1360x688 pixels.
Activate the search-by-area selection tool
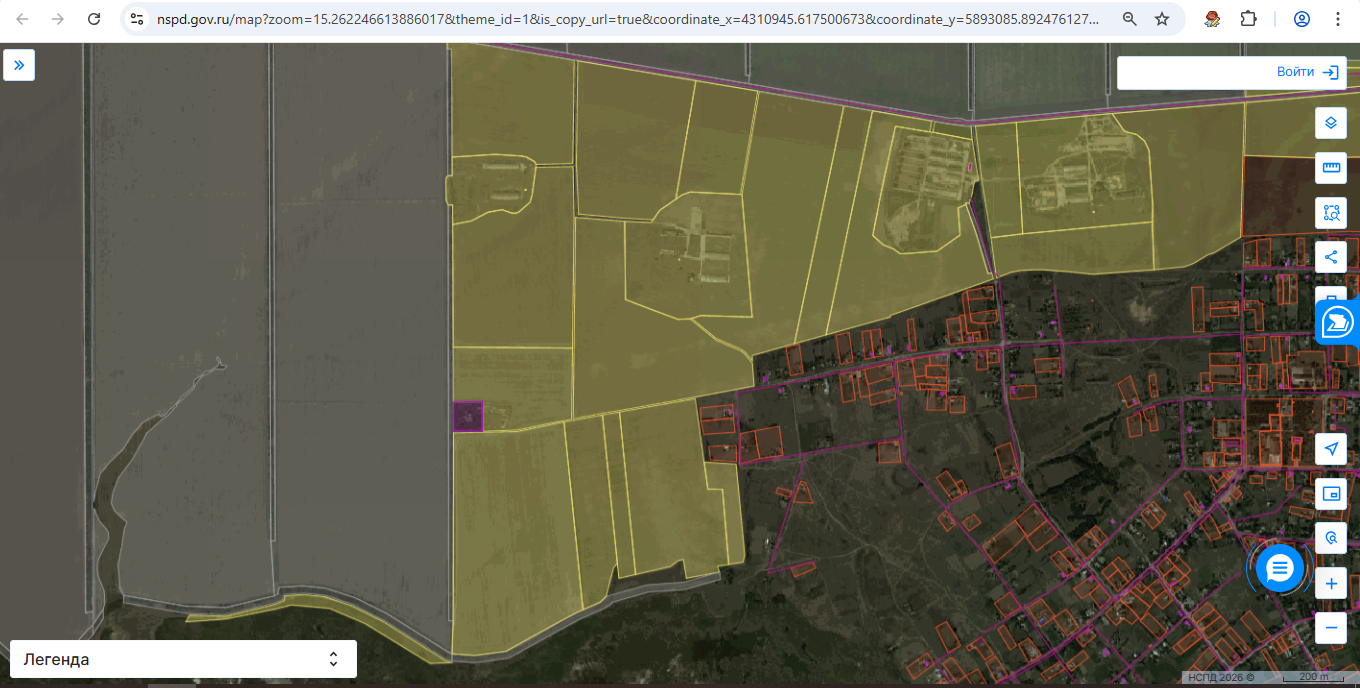pos(1331,212)
